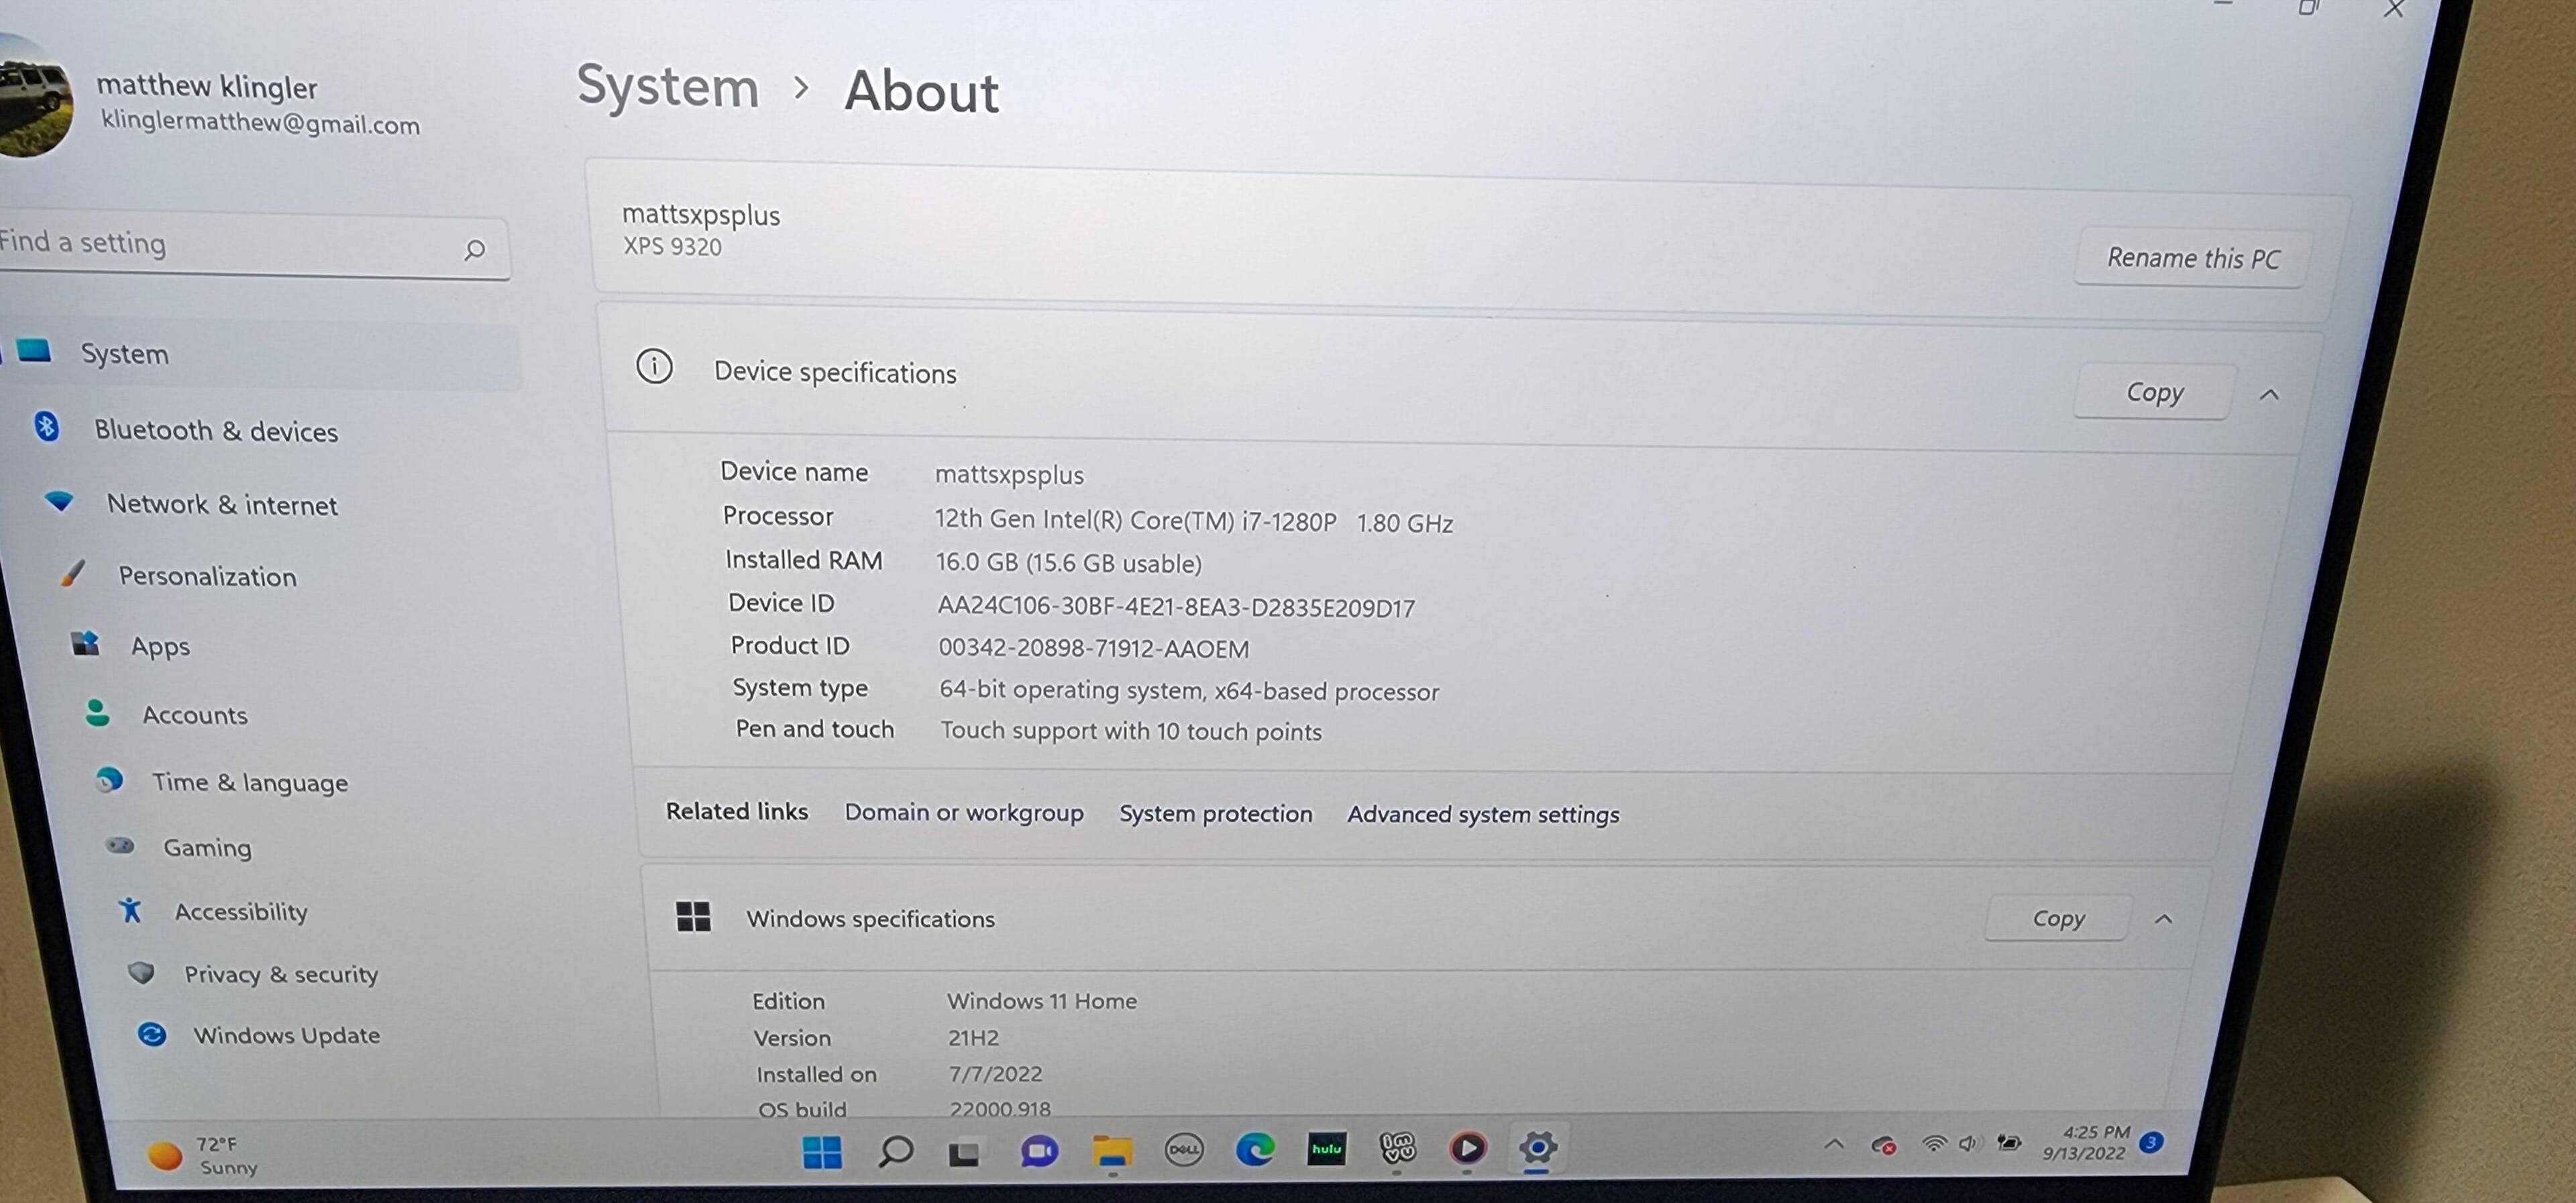Open the Advanced system settings link
The height and width of the screenshot is (1203, 2576).
tap(1482, 815)
